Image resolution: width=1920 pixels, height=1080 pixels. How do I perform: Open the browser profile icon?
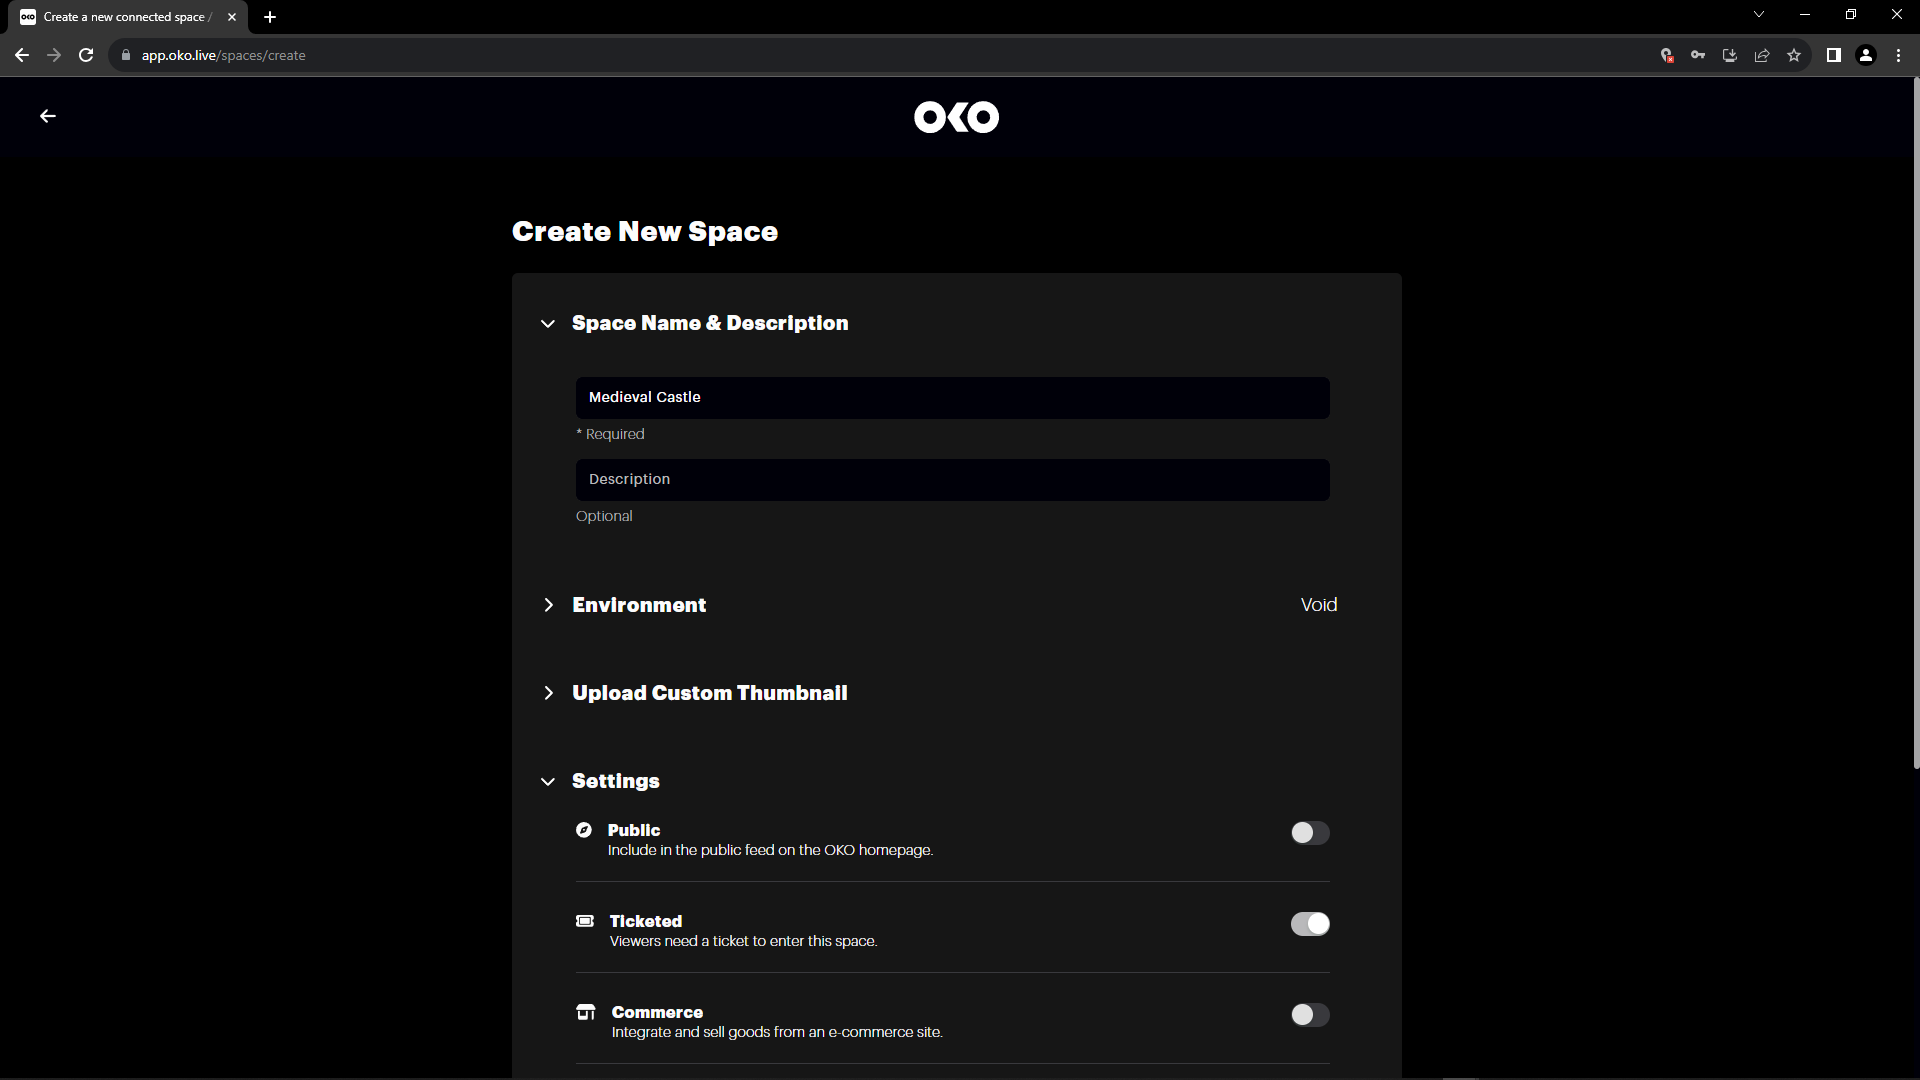1865,55
